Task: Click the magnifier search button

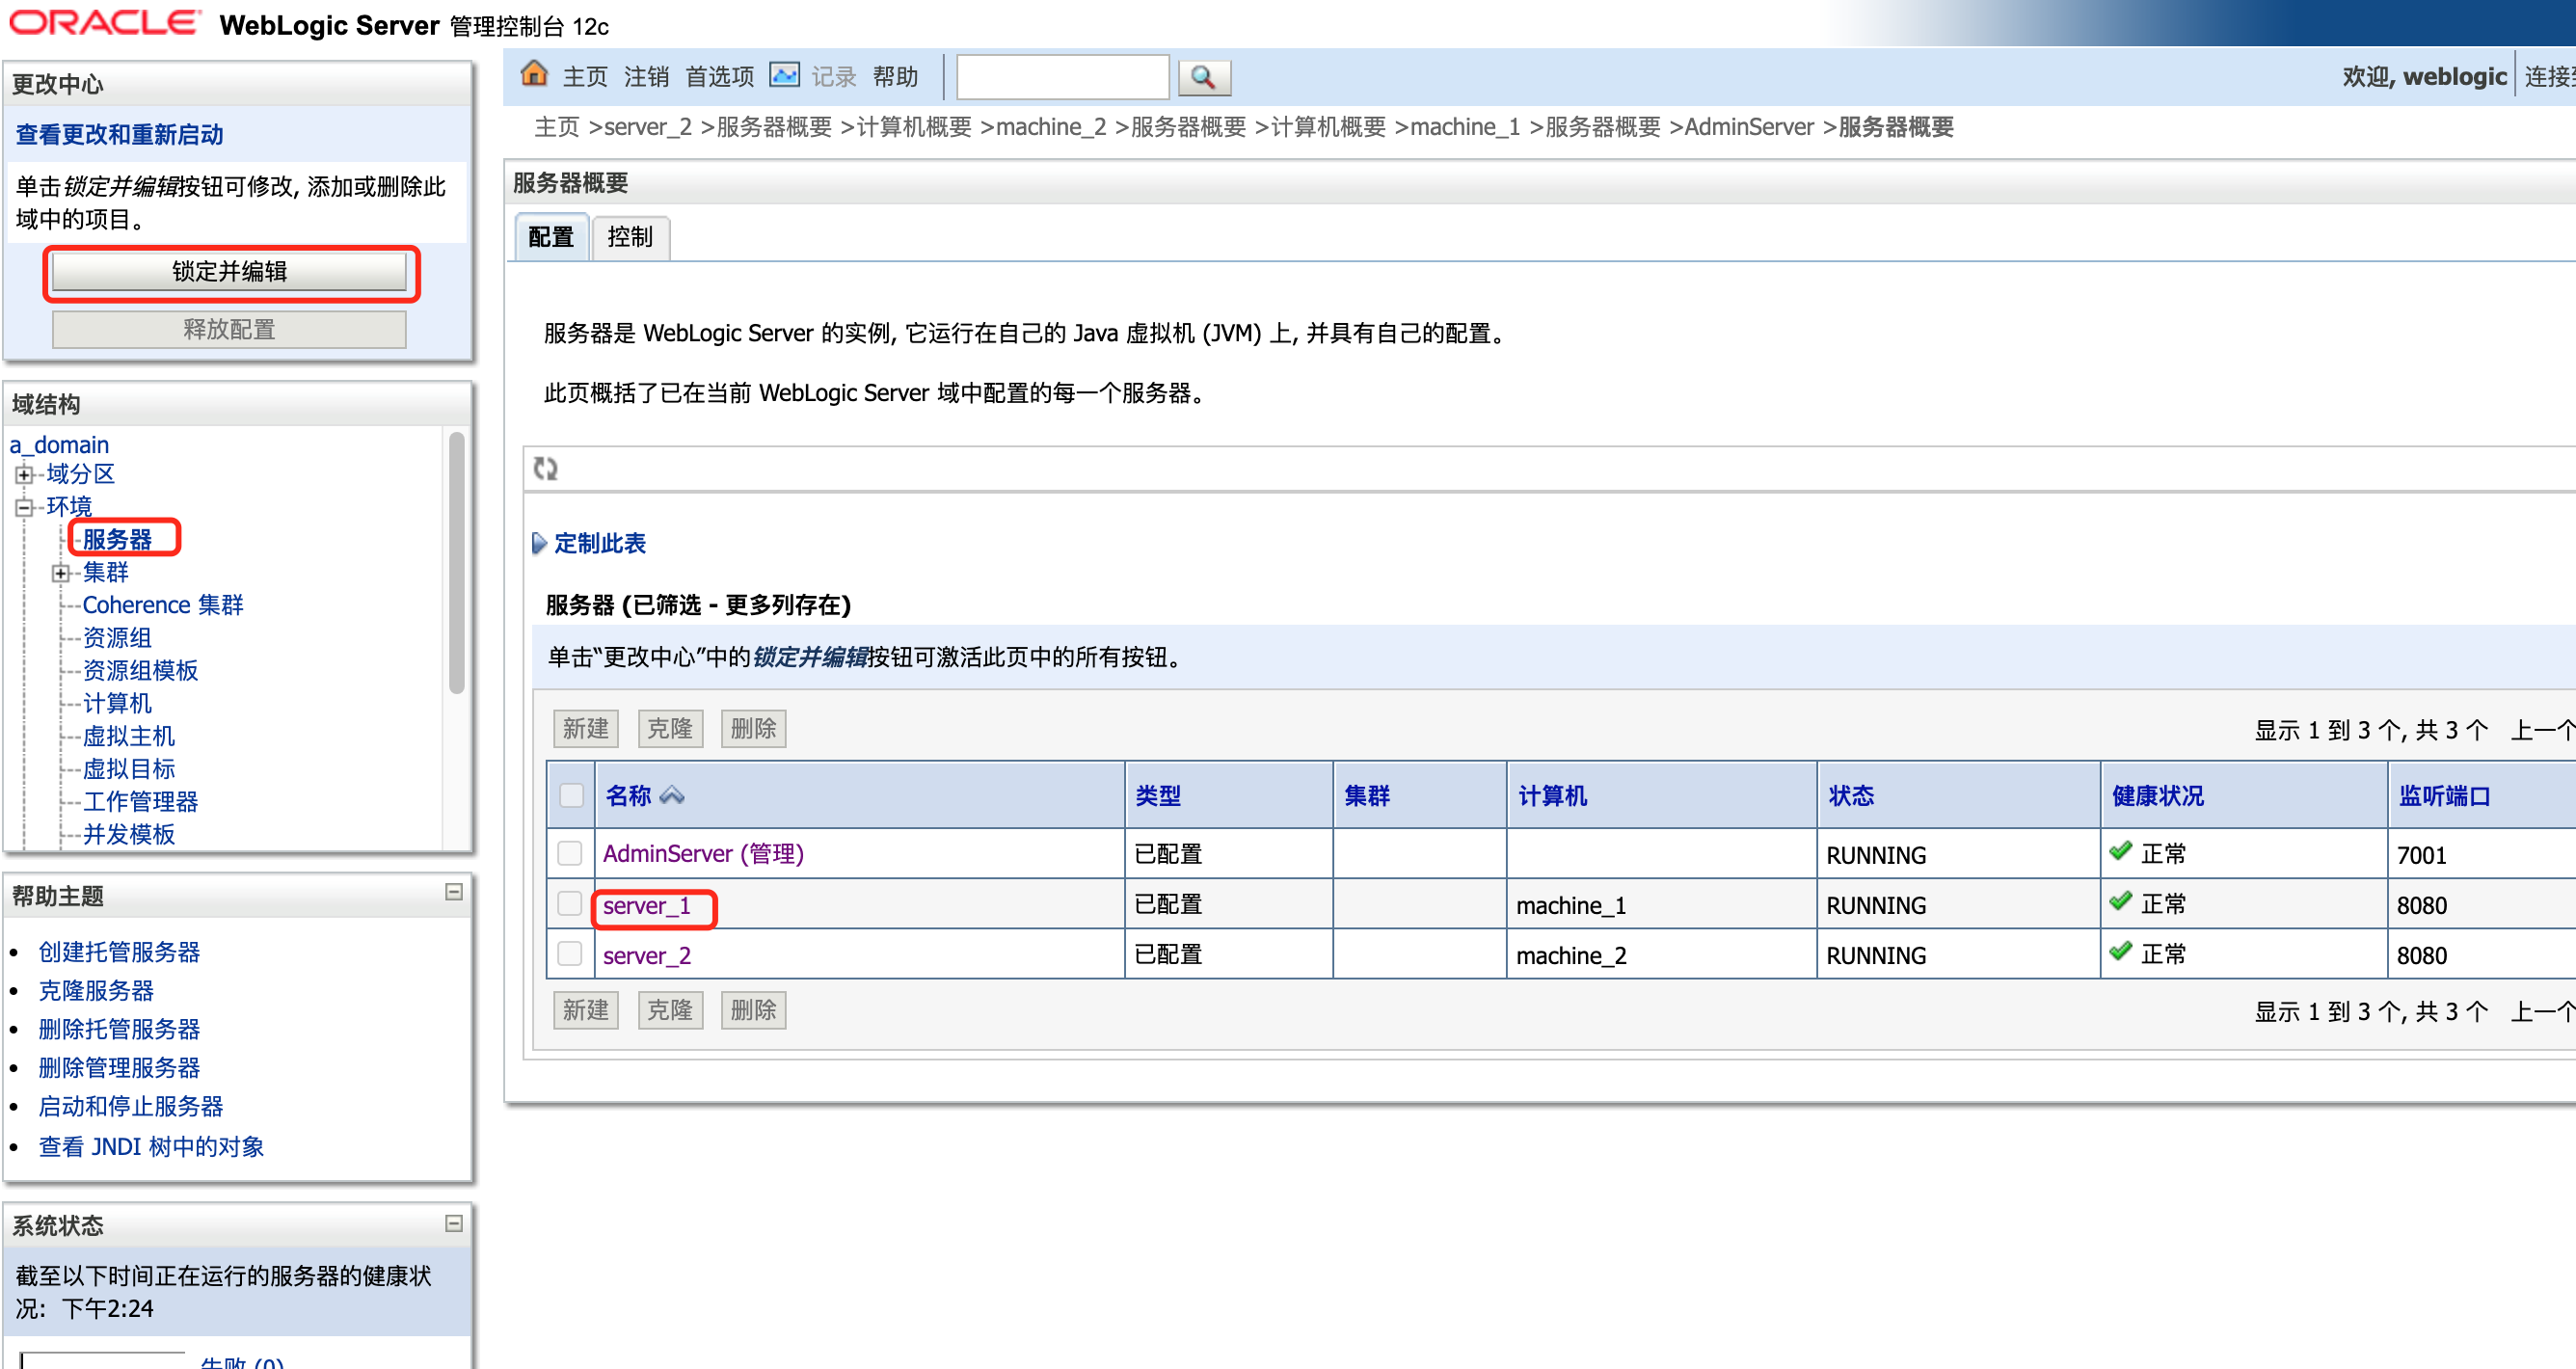Action: coord(1204,77)
